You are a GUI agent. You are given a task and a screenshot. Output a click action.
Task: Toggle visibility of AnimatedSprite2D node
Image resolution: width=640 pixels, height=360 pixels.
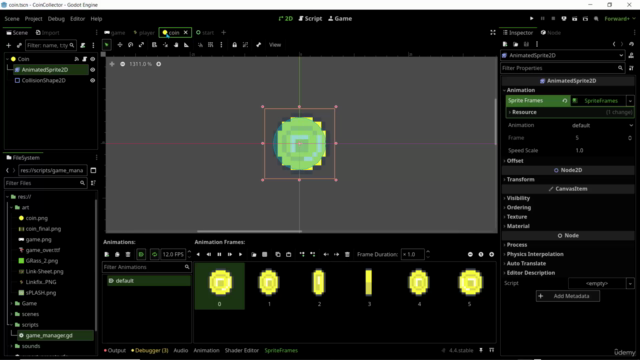pyautogui.click(x=93, y=70)
